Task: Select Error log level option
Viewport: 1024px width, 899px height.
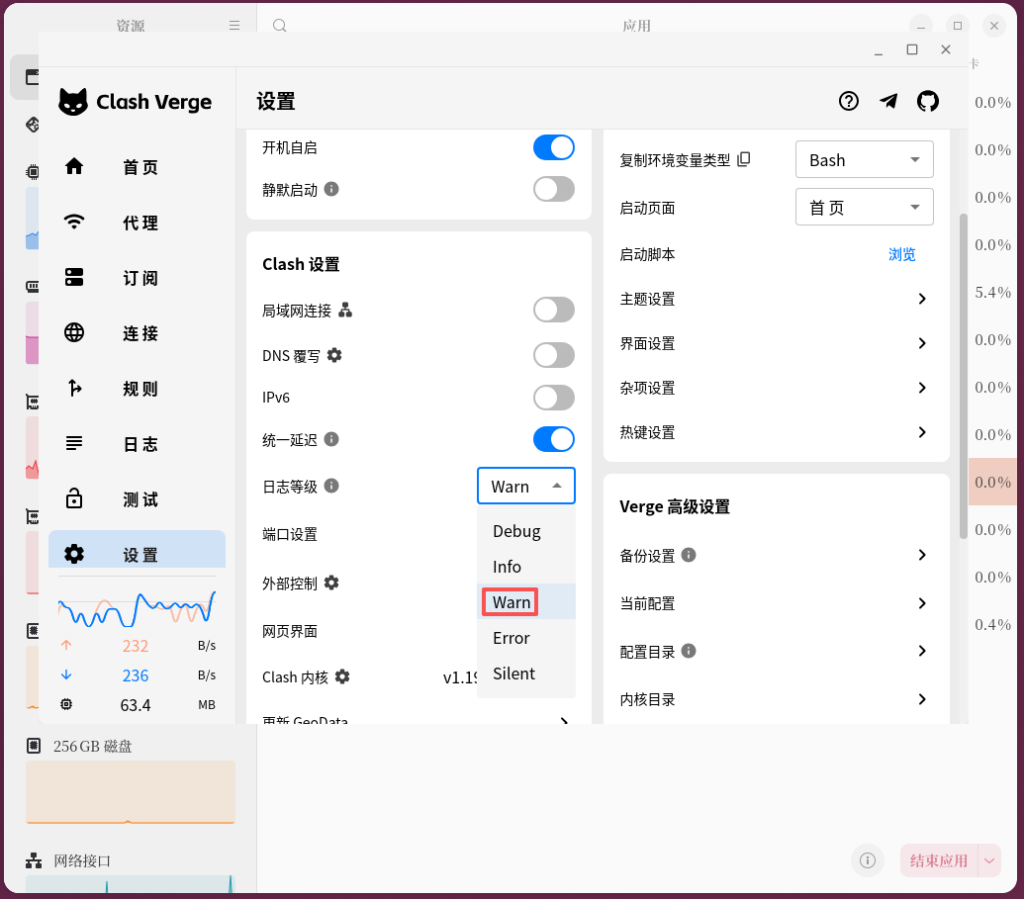Action: (526, 638)
